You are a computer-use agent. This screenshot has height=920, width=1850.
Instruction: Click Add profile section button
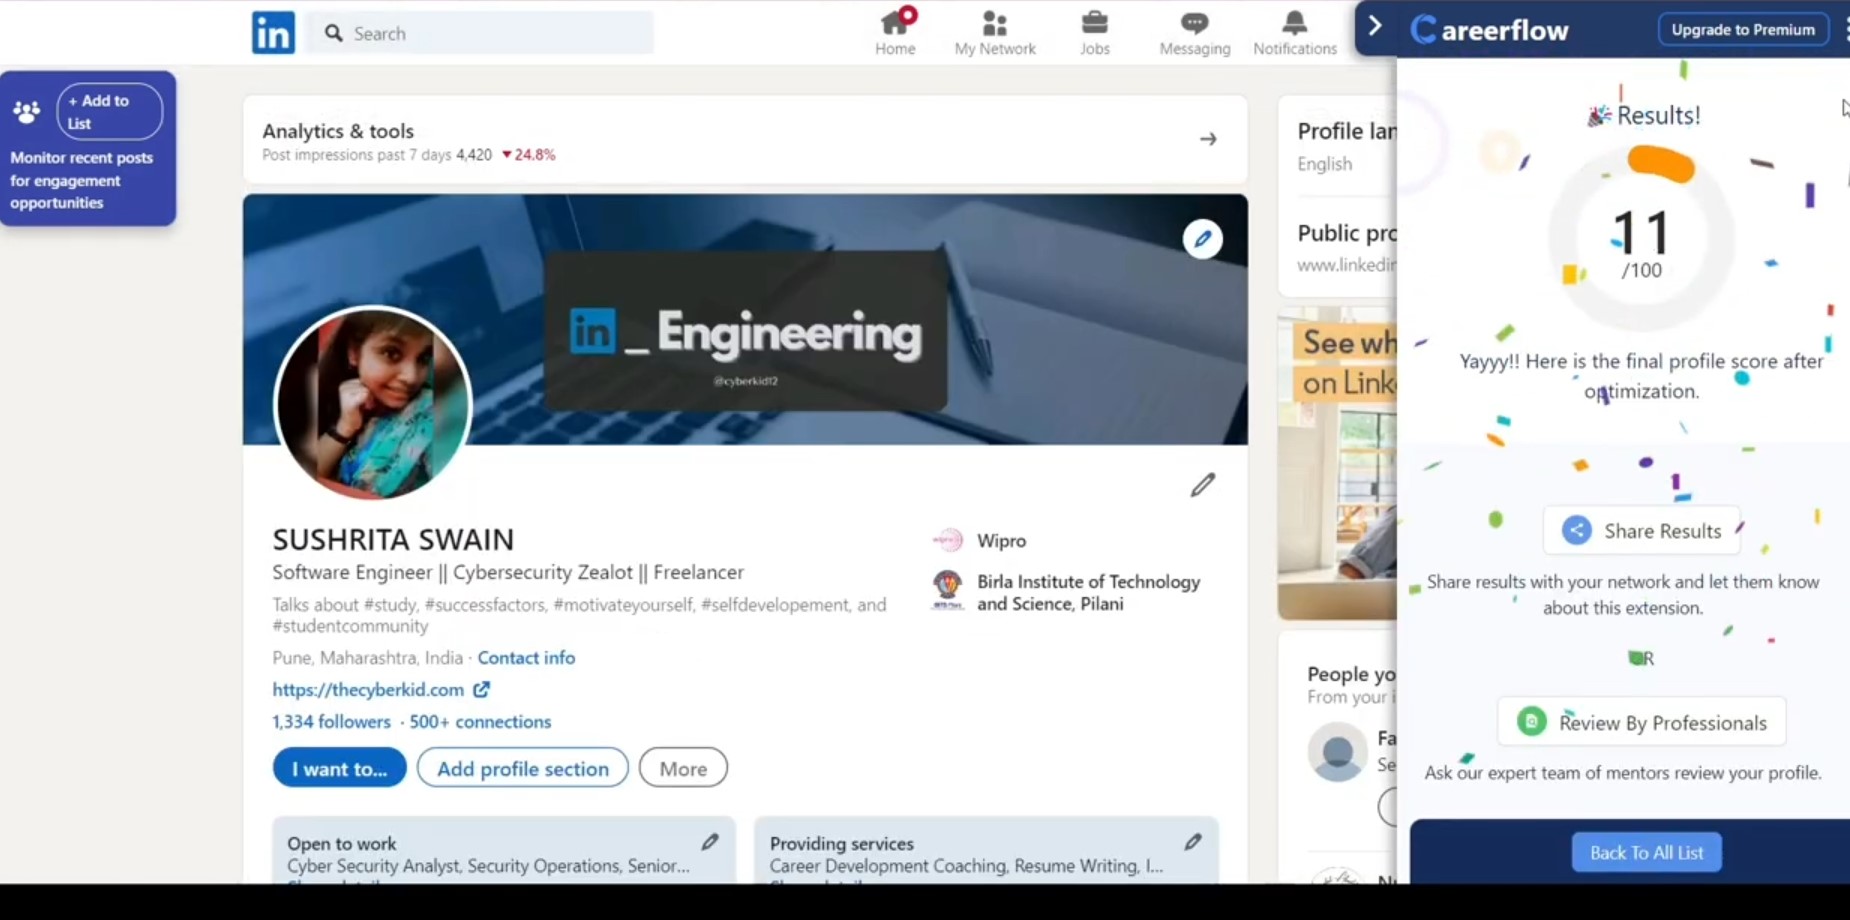tap(523, 768)
